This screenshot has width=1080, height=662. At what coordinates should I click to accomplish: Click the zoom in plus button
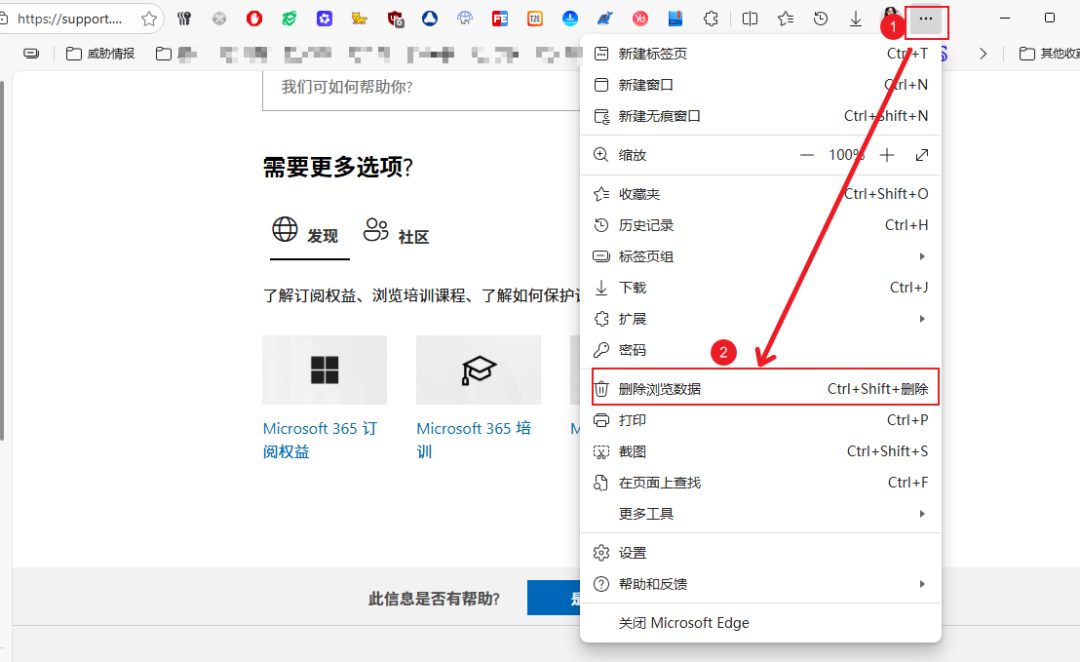[x=887, y=155]
